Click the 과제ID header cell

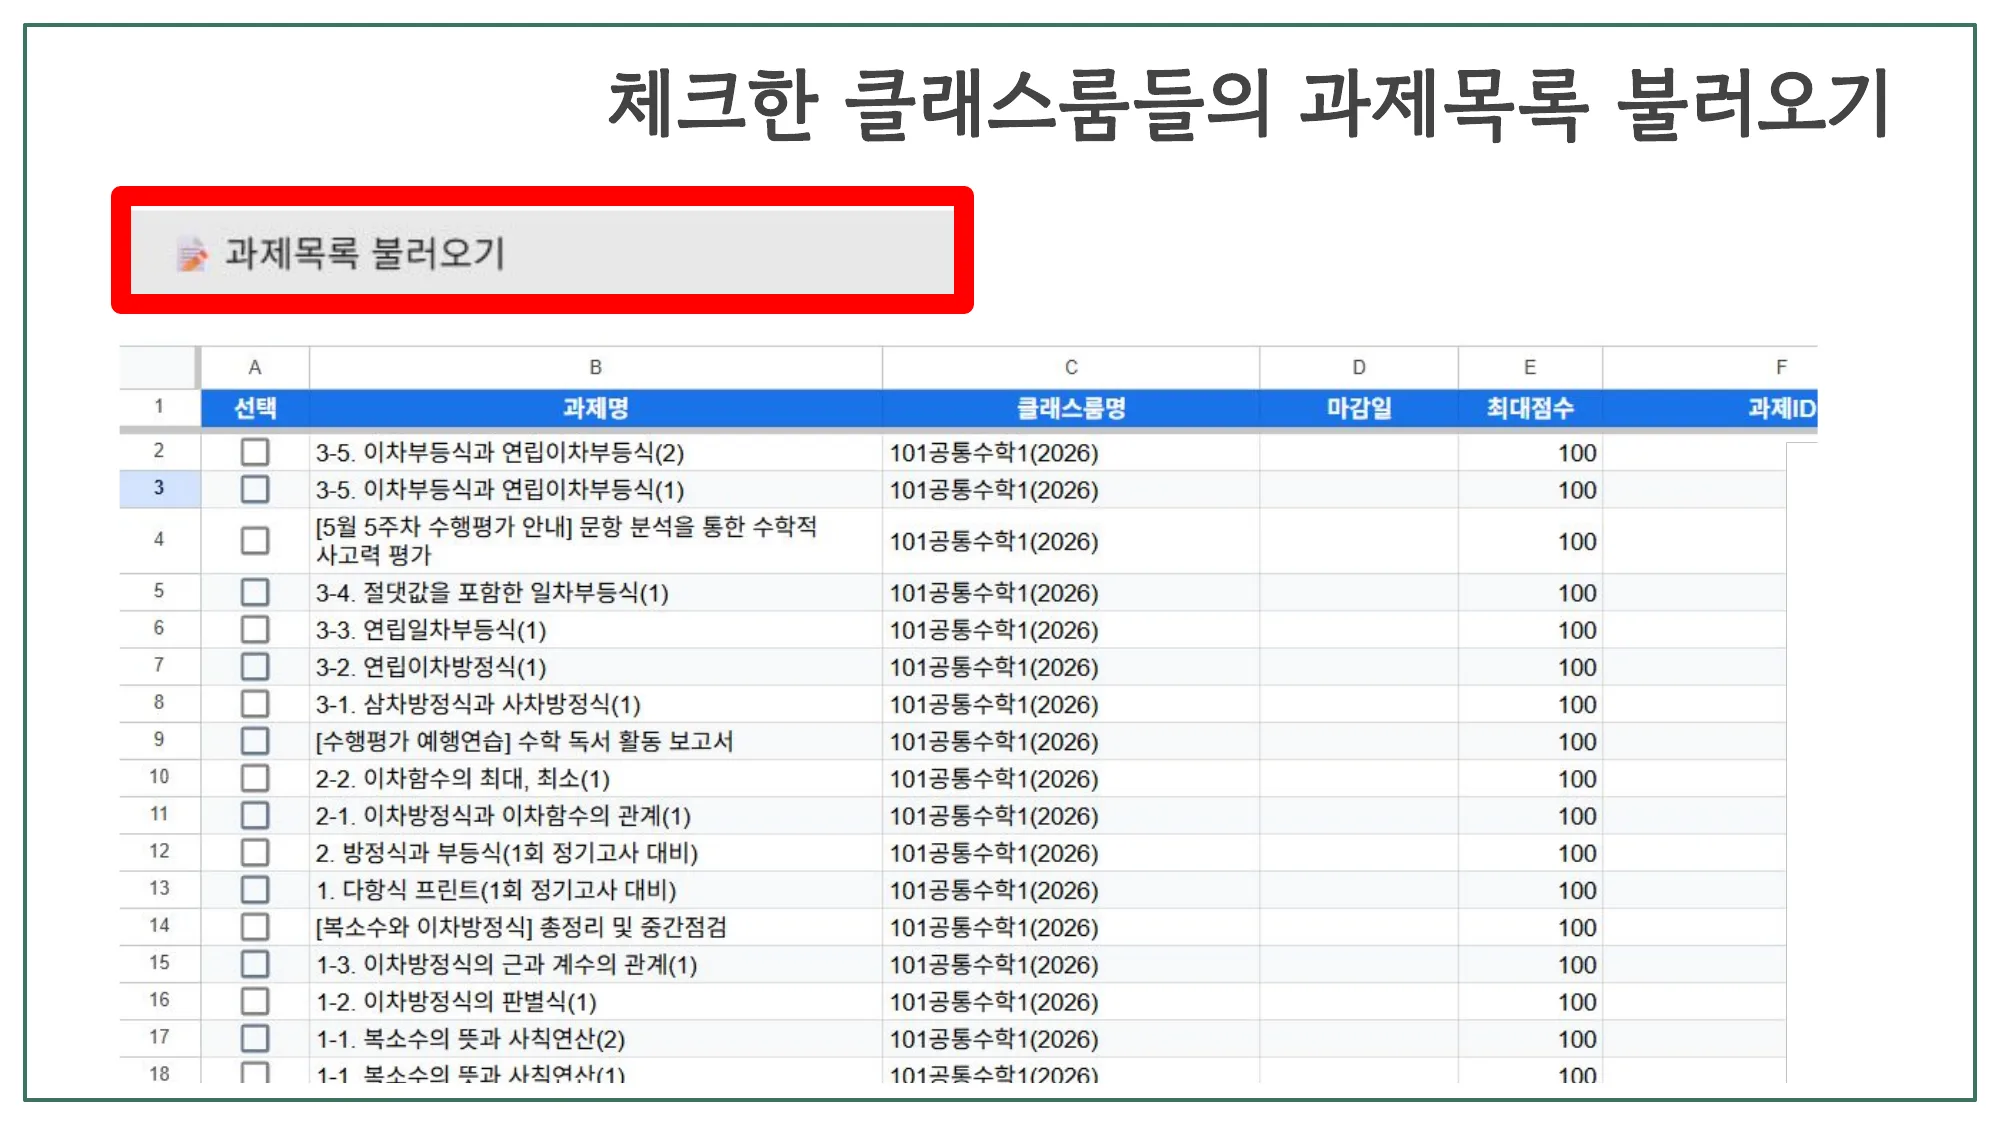pos(1710,408)
